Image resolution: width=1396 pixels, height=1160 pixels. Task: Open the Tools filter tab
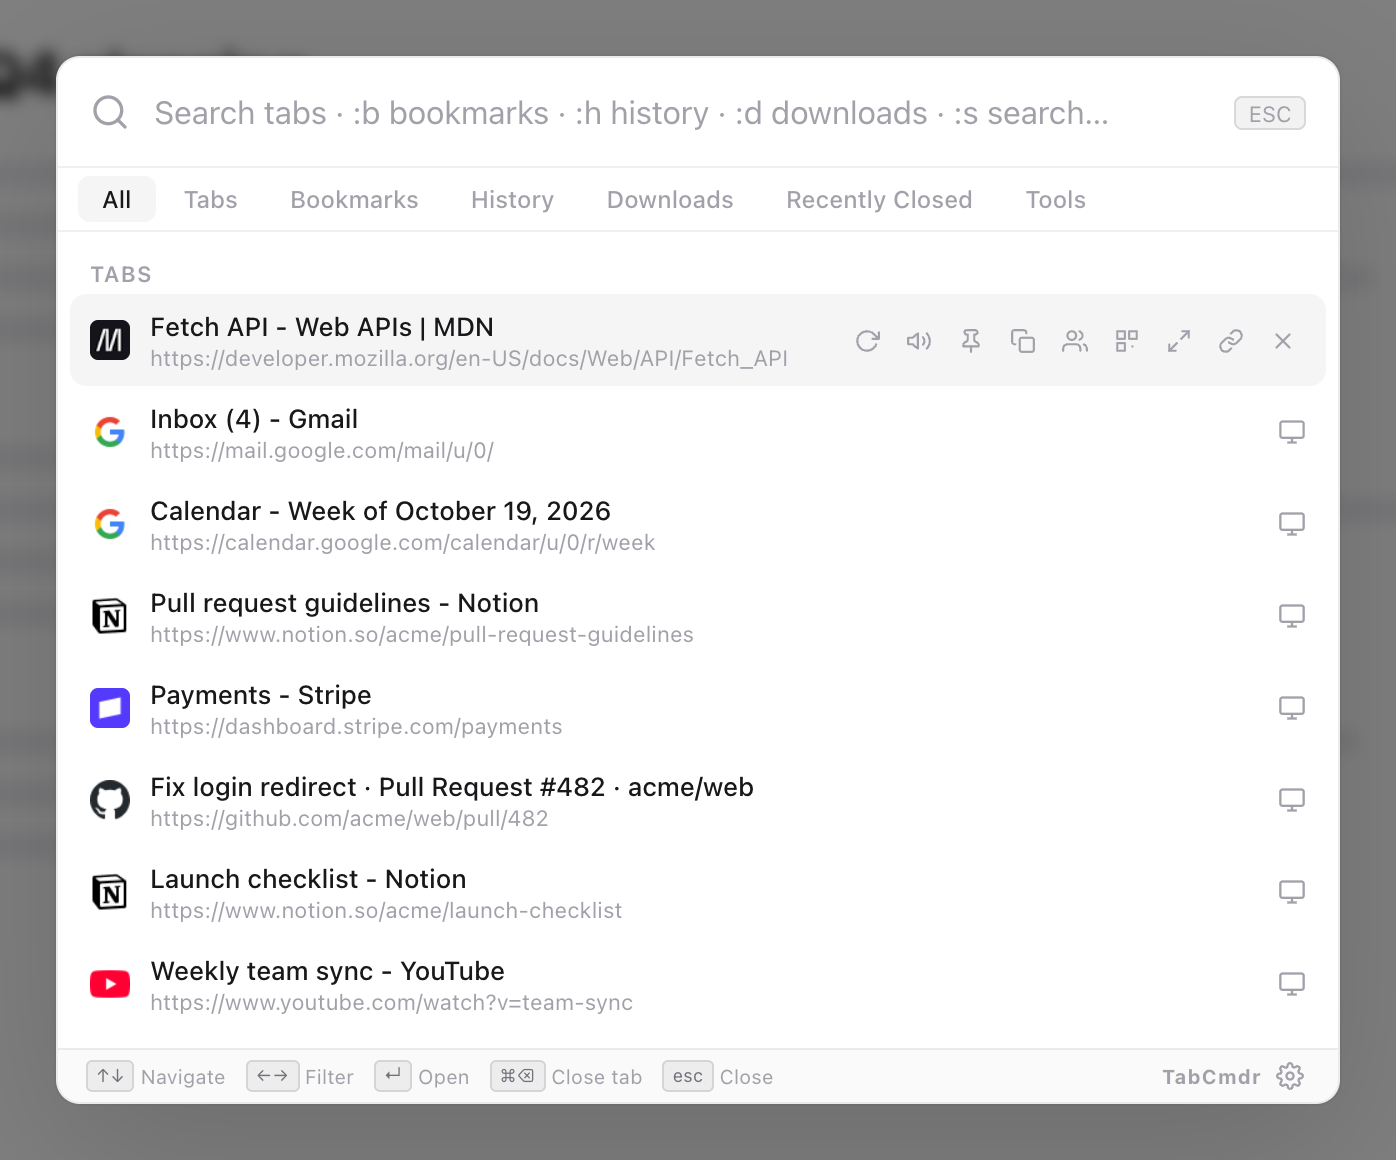pyautogui.click(x=1055, y=199)
